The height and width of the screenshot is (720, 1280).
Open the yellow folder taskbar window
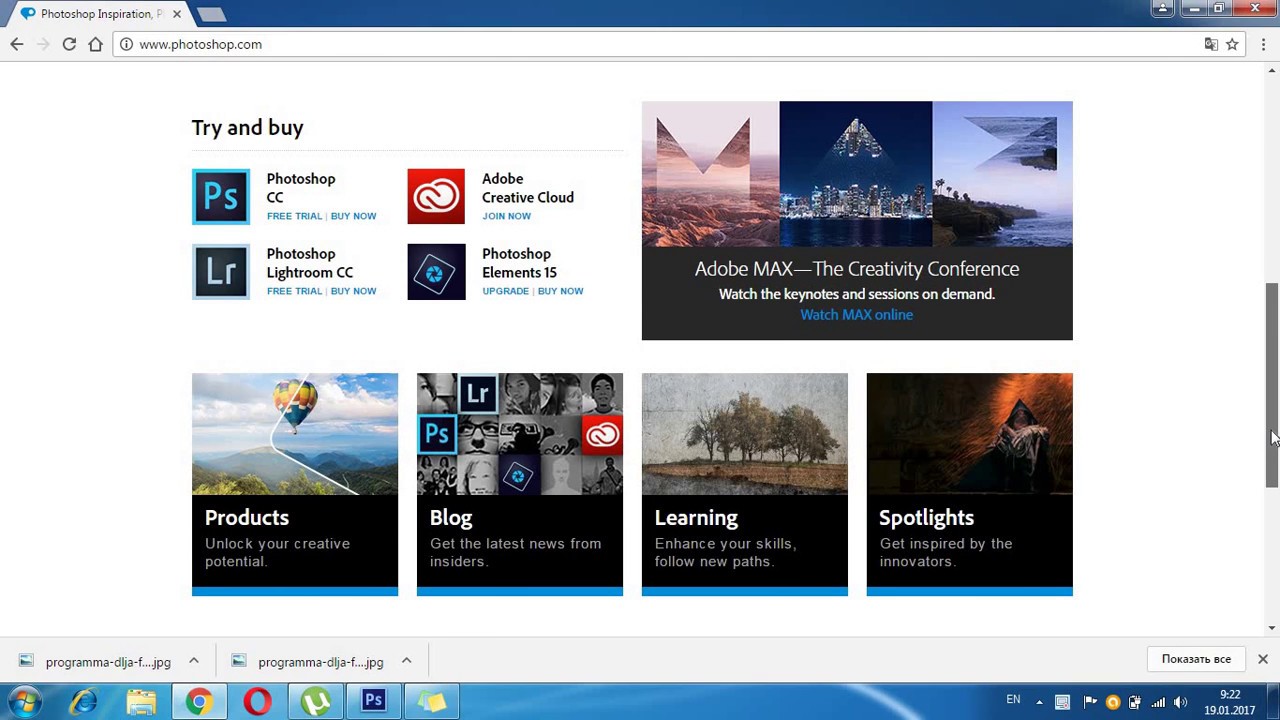tap(432, 702)
